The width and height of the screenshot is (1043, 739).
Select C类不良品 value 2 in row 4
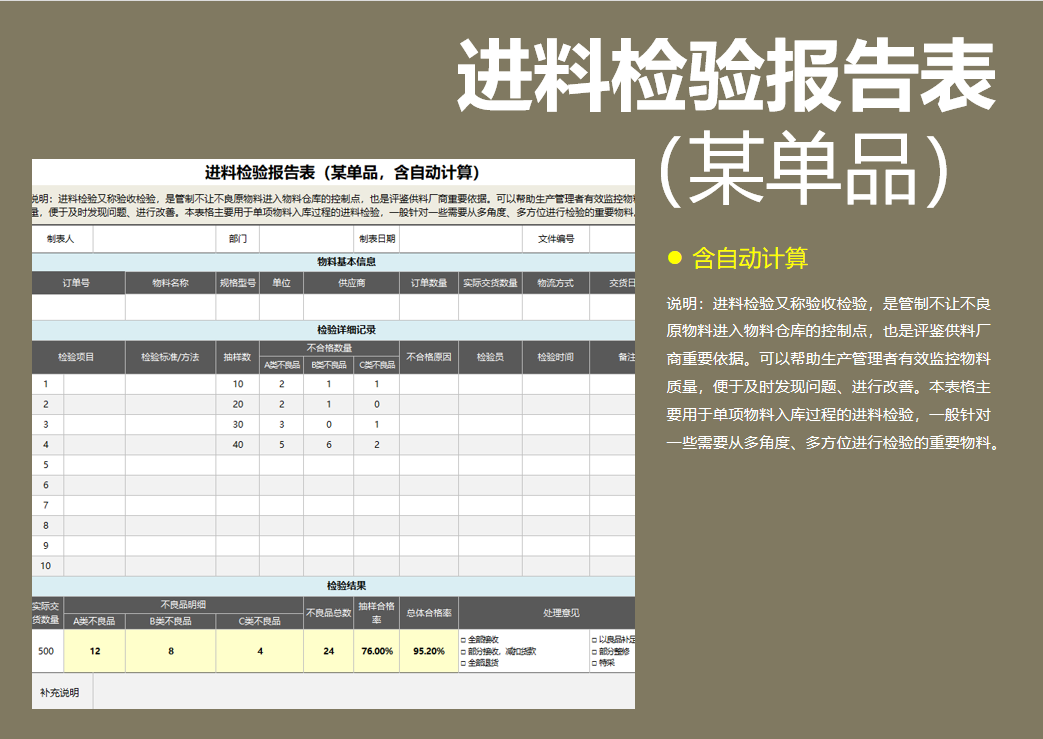pos(376,444)
